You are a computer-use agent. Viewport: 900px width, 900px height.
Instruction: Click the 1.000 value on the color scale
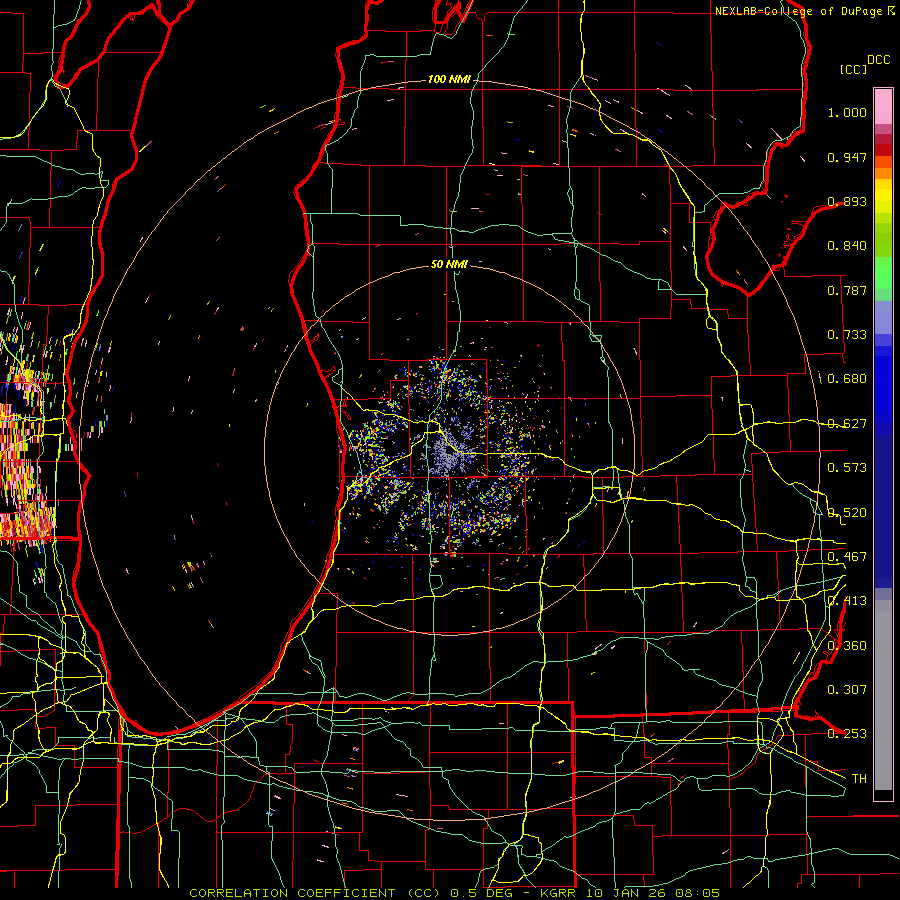[847, 112]
